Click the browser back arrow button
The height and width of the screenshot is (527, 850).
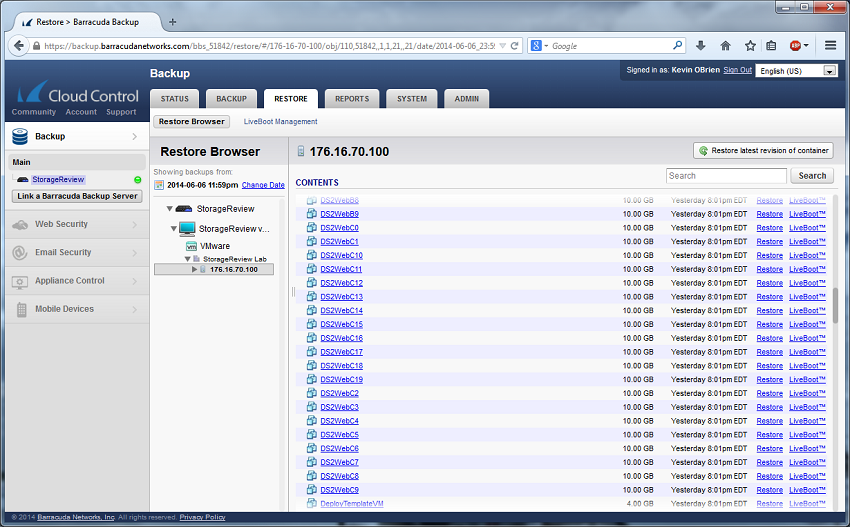click(18, 46)
